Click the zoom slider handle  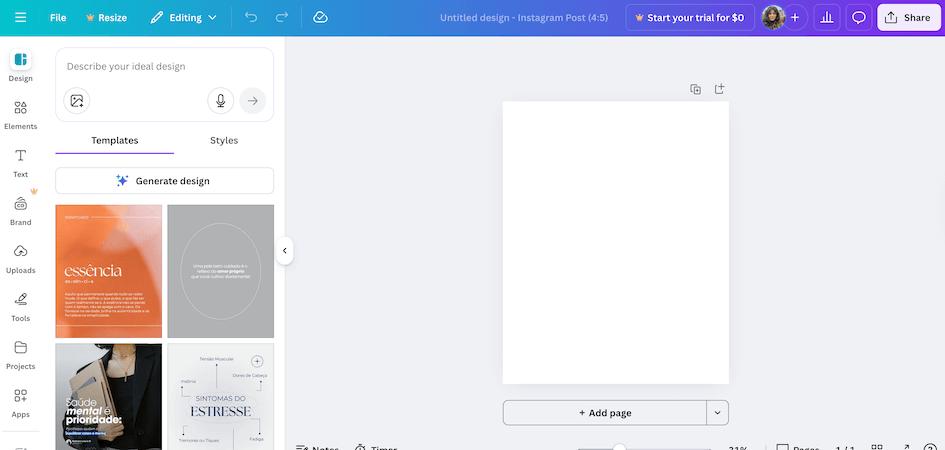click(619, 448)
